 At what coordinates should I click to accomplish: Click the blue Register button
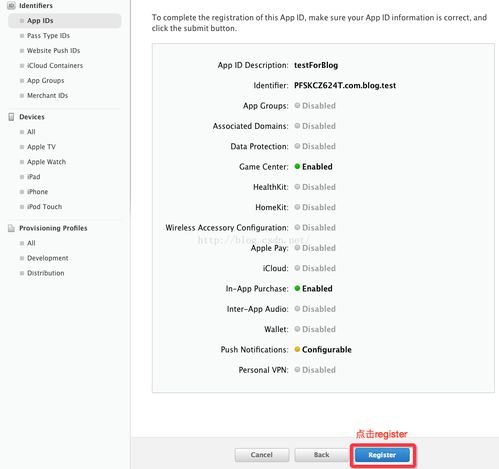(382, 455)
